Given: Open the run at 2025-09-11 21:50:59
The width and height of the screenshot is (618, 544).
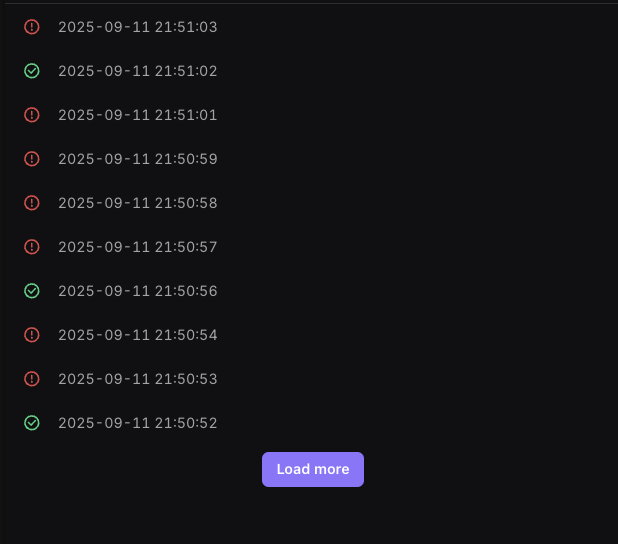Looking at the screenshot, I should [x=138, y=159].
